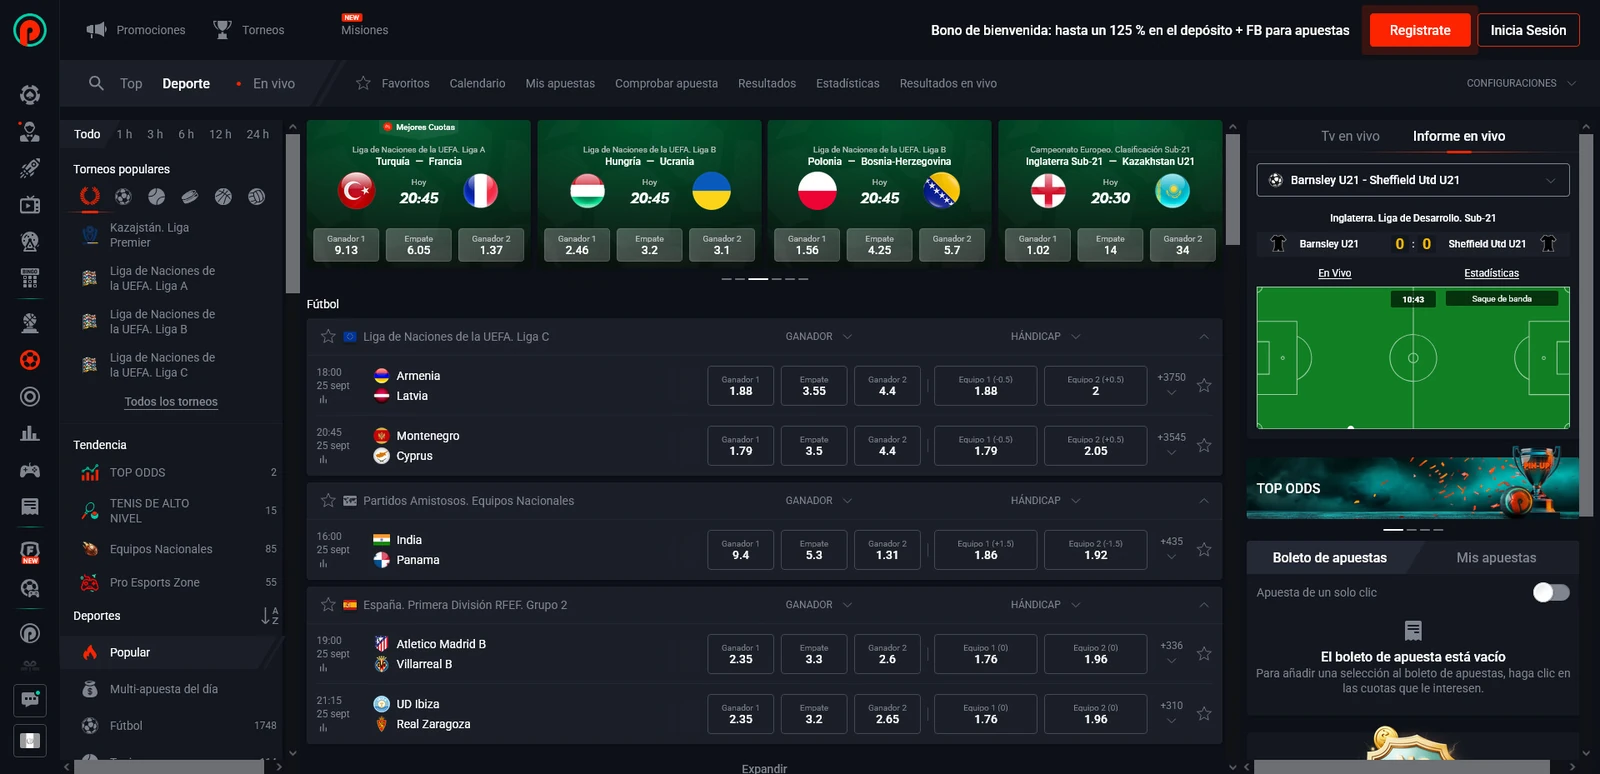Star the España Primera División RFEF league
The width and height of the screenshot is (1600, 774).
[x=328, y=604]
